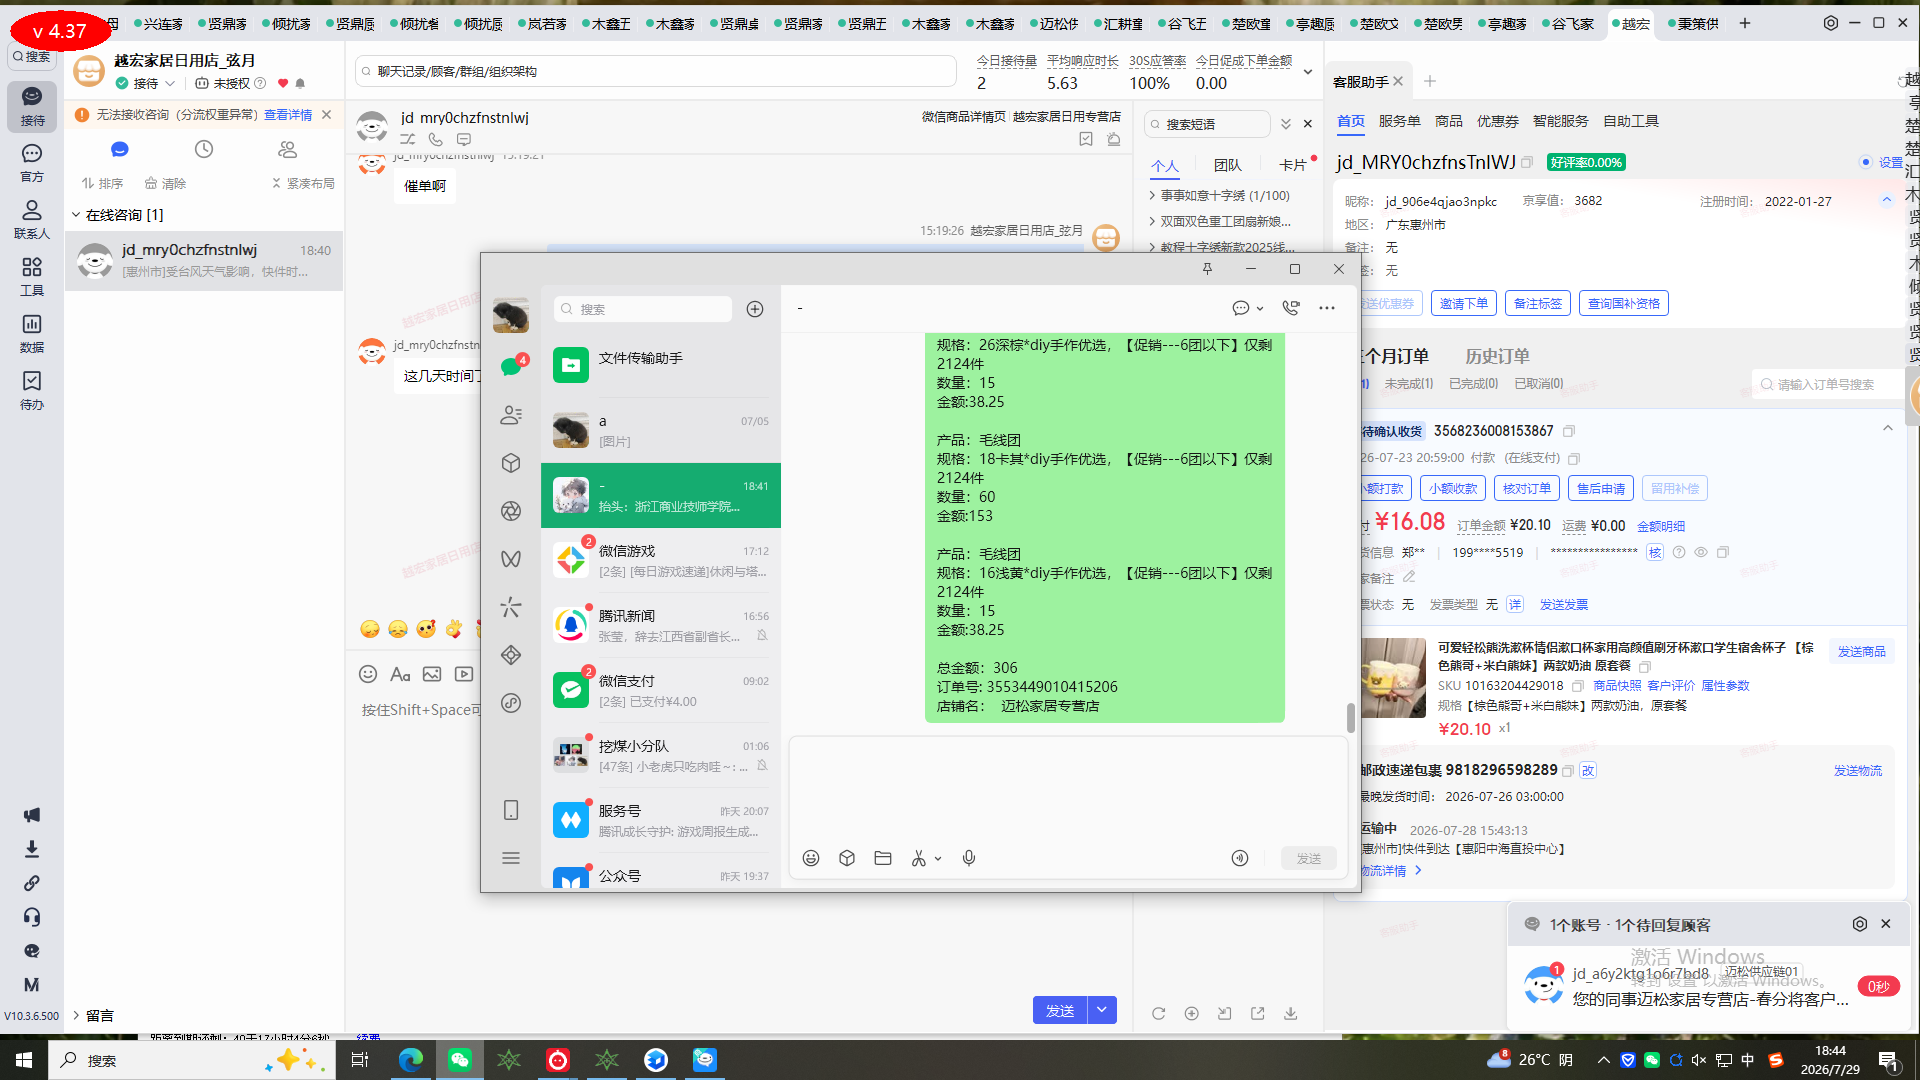
Task: Click the 请输入订单号搜索 order search field
Action: pos(1829,384)
